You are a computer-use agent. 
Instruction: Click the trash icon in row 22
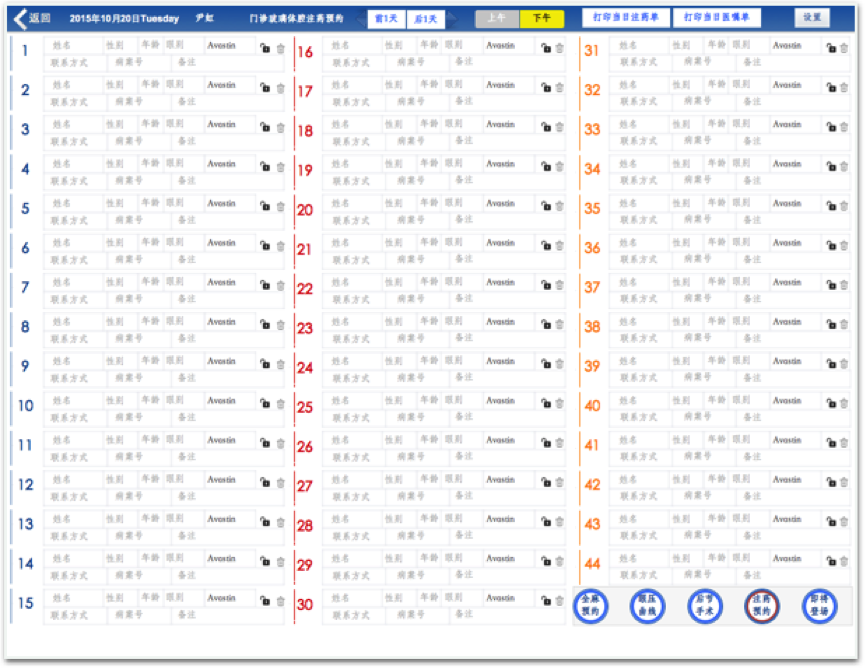(560, 285)
